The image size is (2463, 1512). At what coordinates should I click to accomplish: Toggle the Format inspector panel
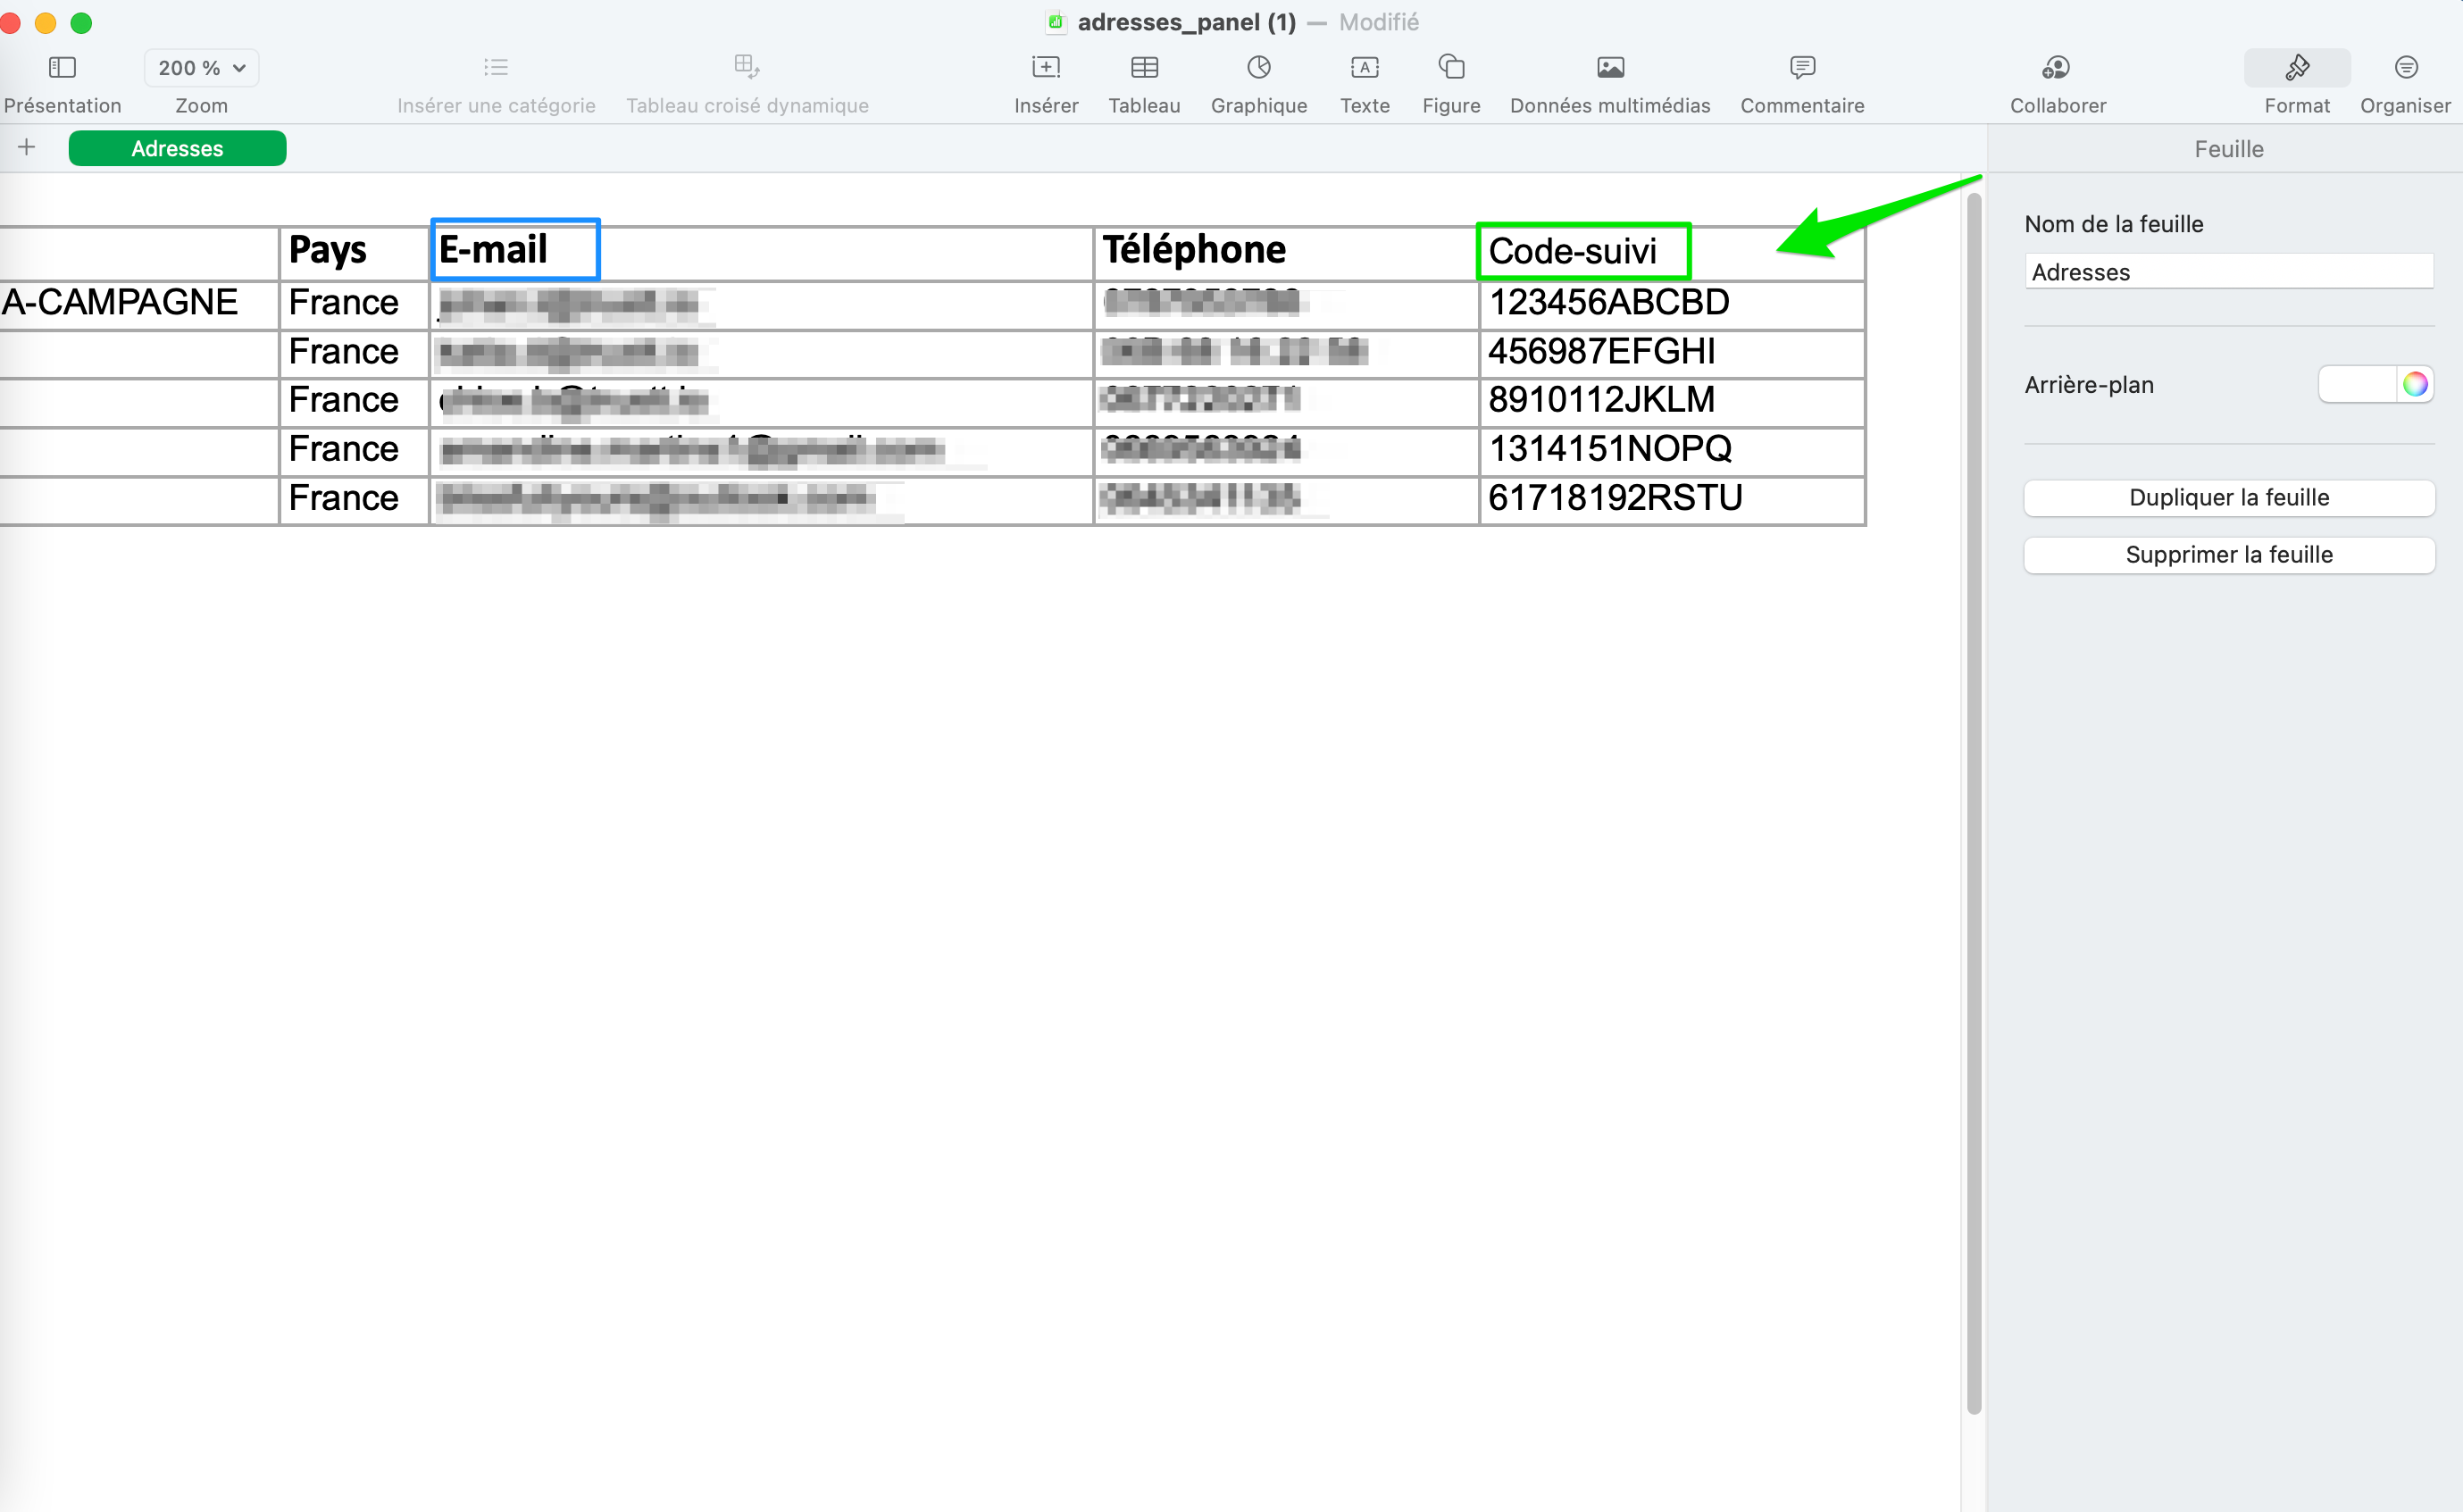(2296, 68)
